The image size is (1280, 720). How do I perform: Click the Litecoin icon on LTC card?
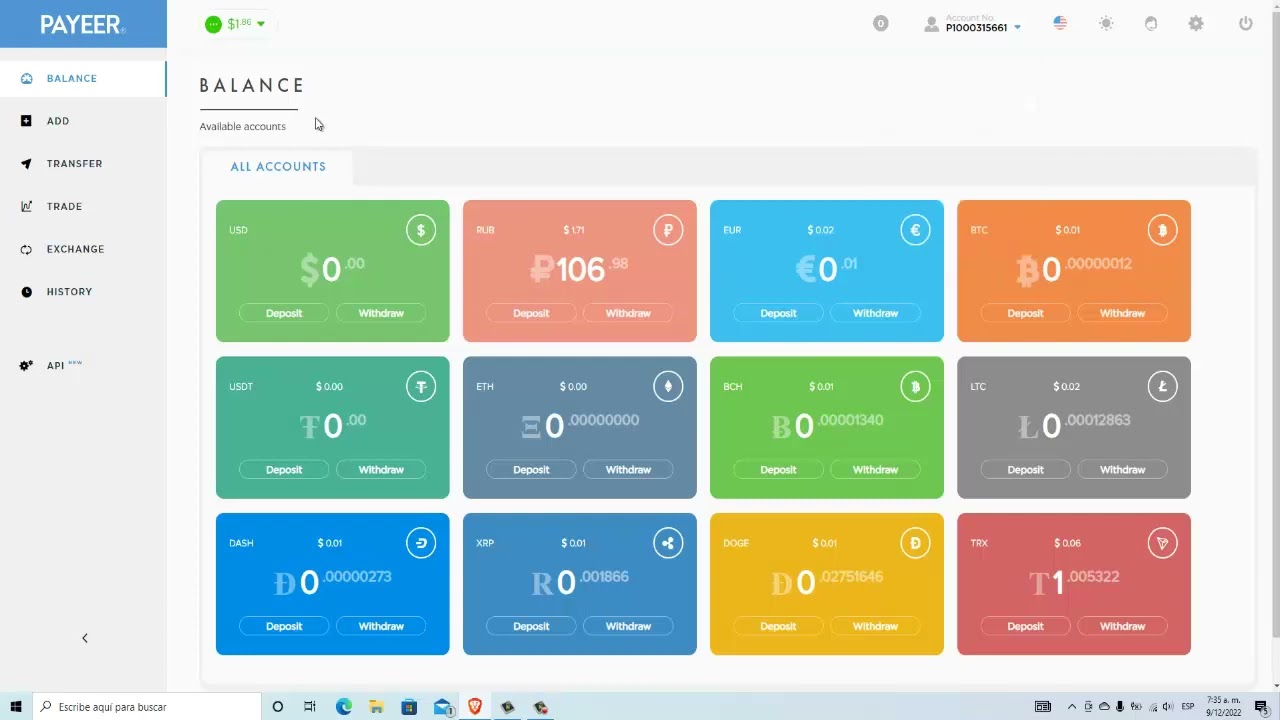1162,386
